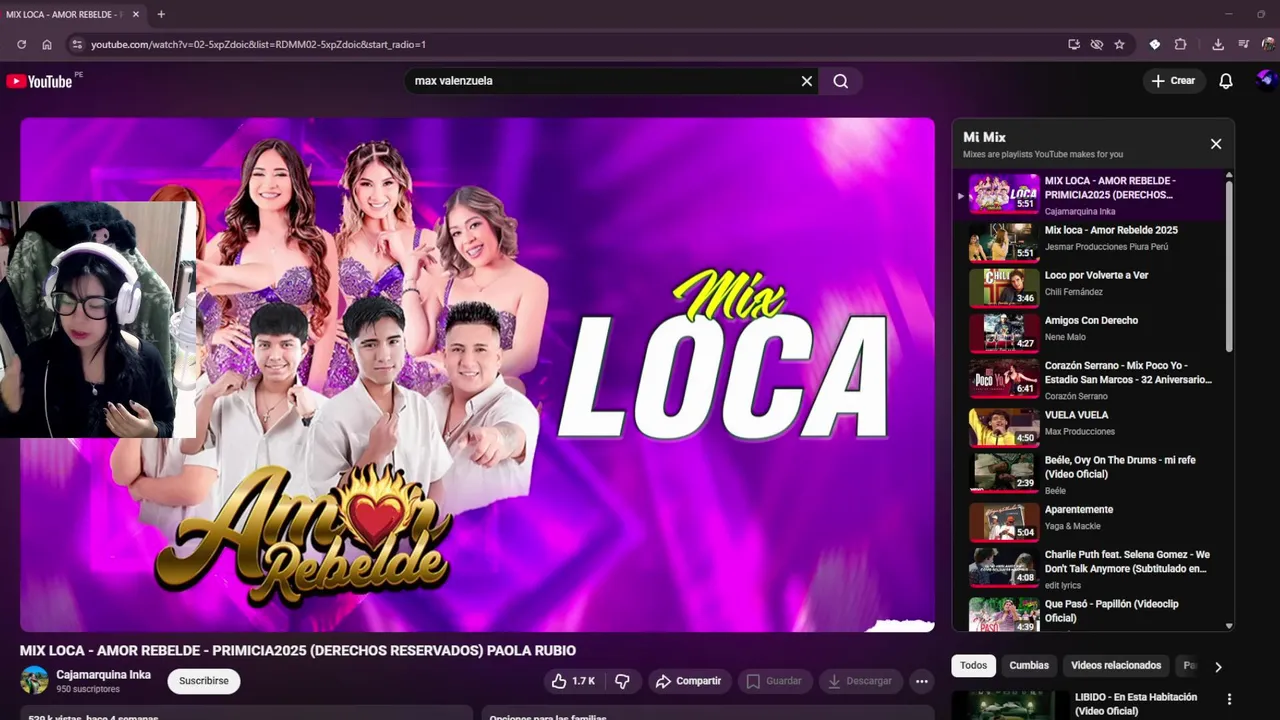Screen dimensions: 1280x720
Task: Click the 950 suscriptores text
Action: pos(88,690)
